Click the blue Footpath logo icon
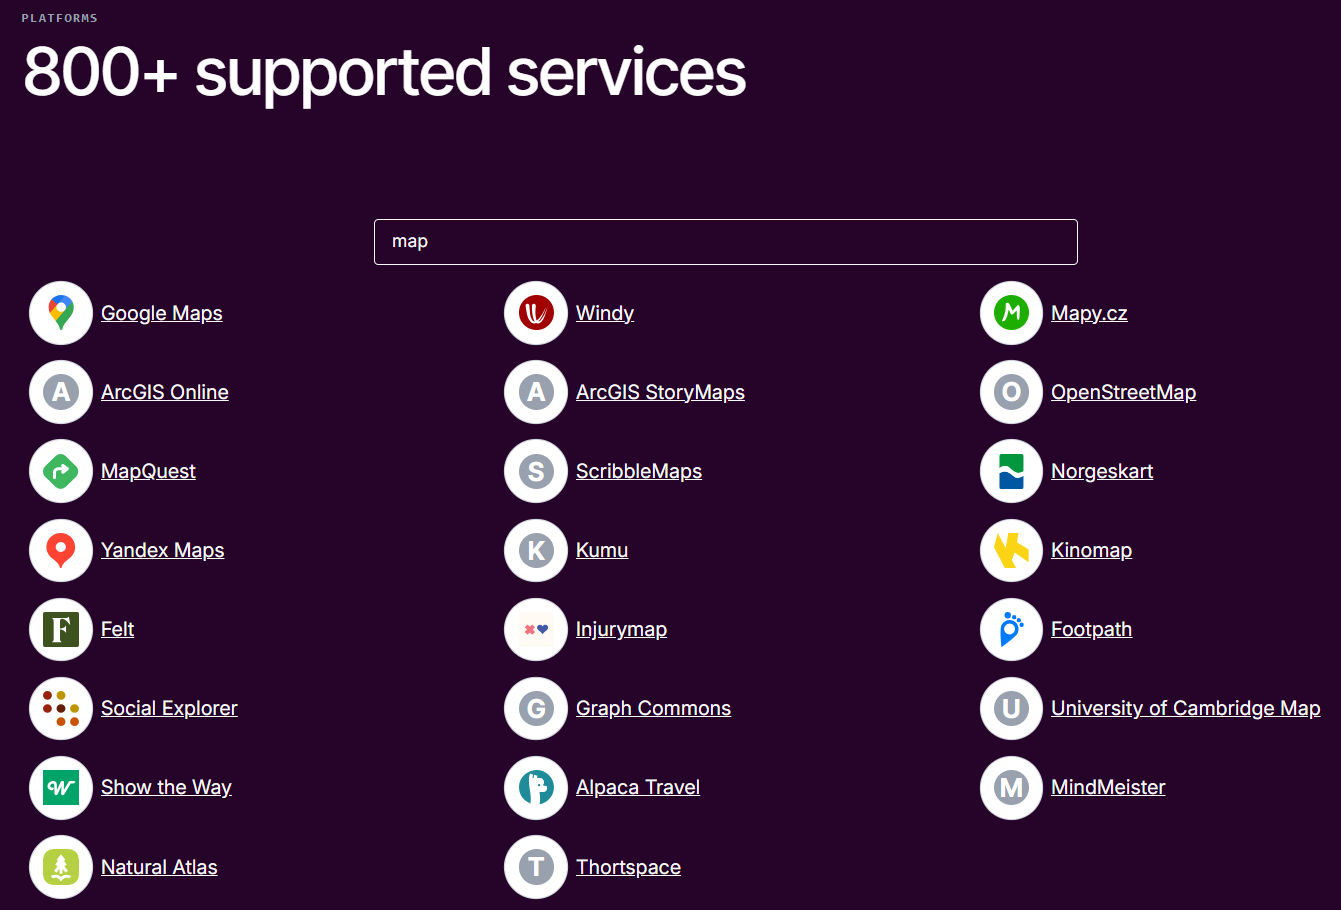Viewport: 1341px width, 910px height. click(1011, 629)
